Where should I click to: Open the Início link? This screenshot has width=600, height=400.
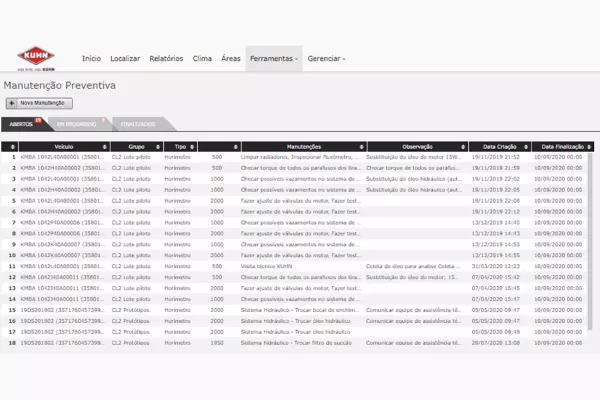click(x=91, y=59)
